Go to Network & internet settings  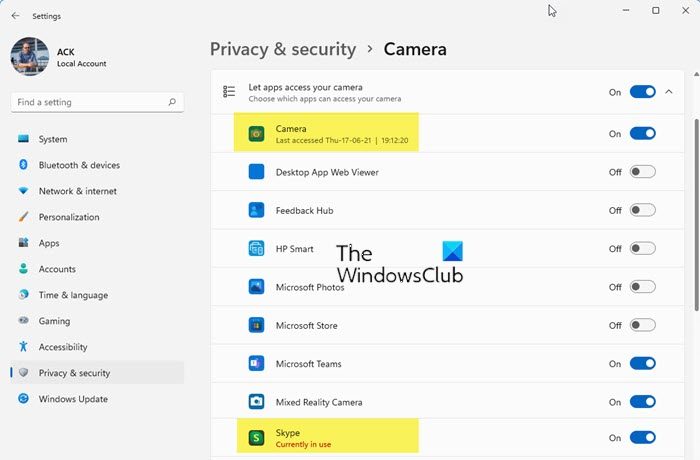[x=77, y=191]
